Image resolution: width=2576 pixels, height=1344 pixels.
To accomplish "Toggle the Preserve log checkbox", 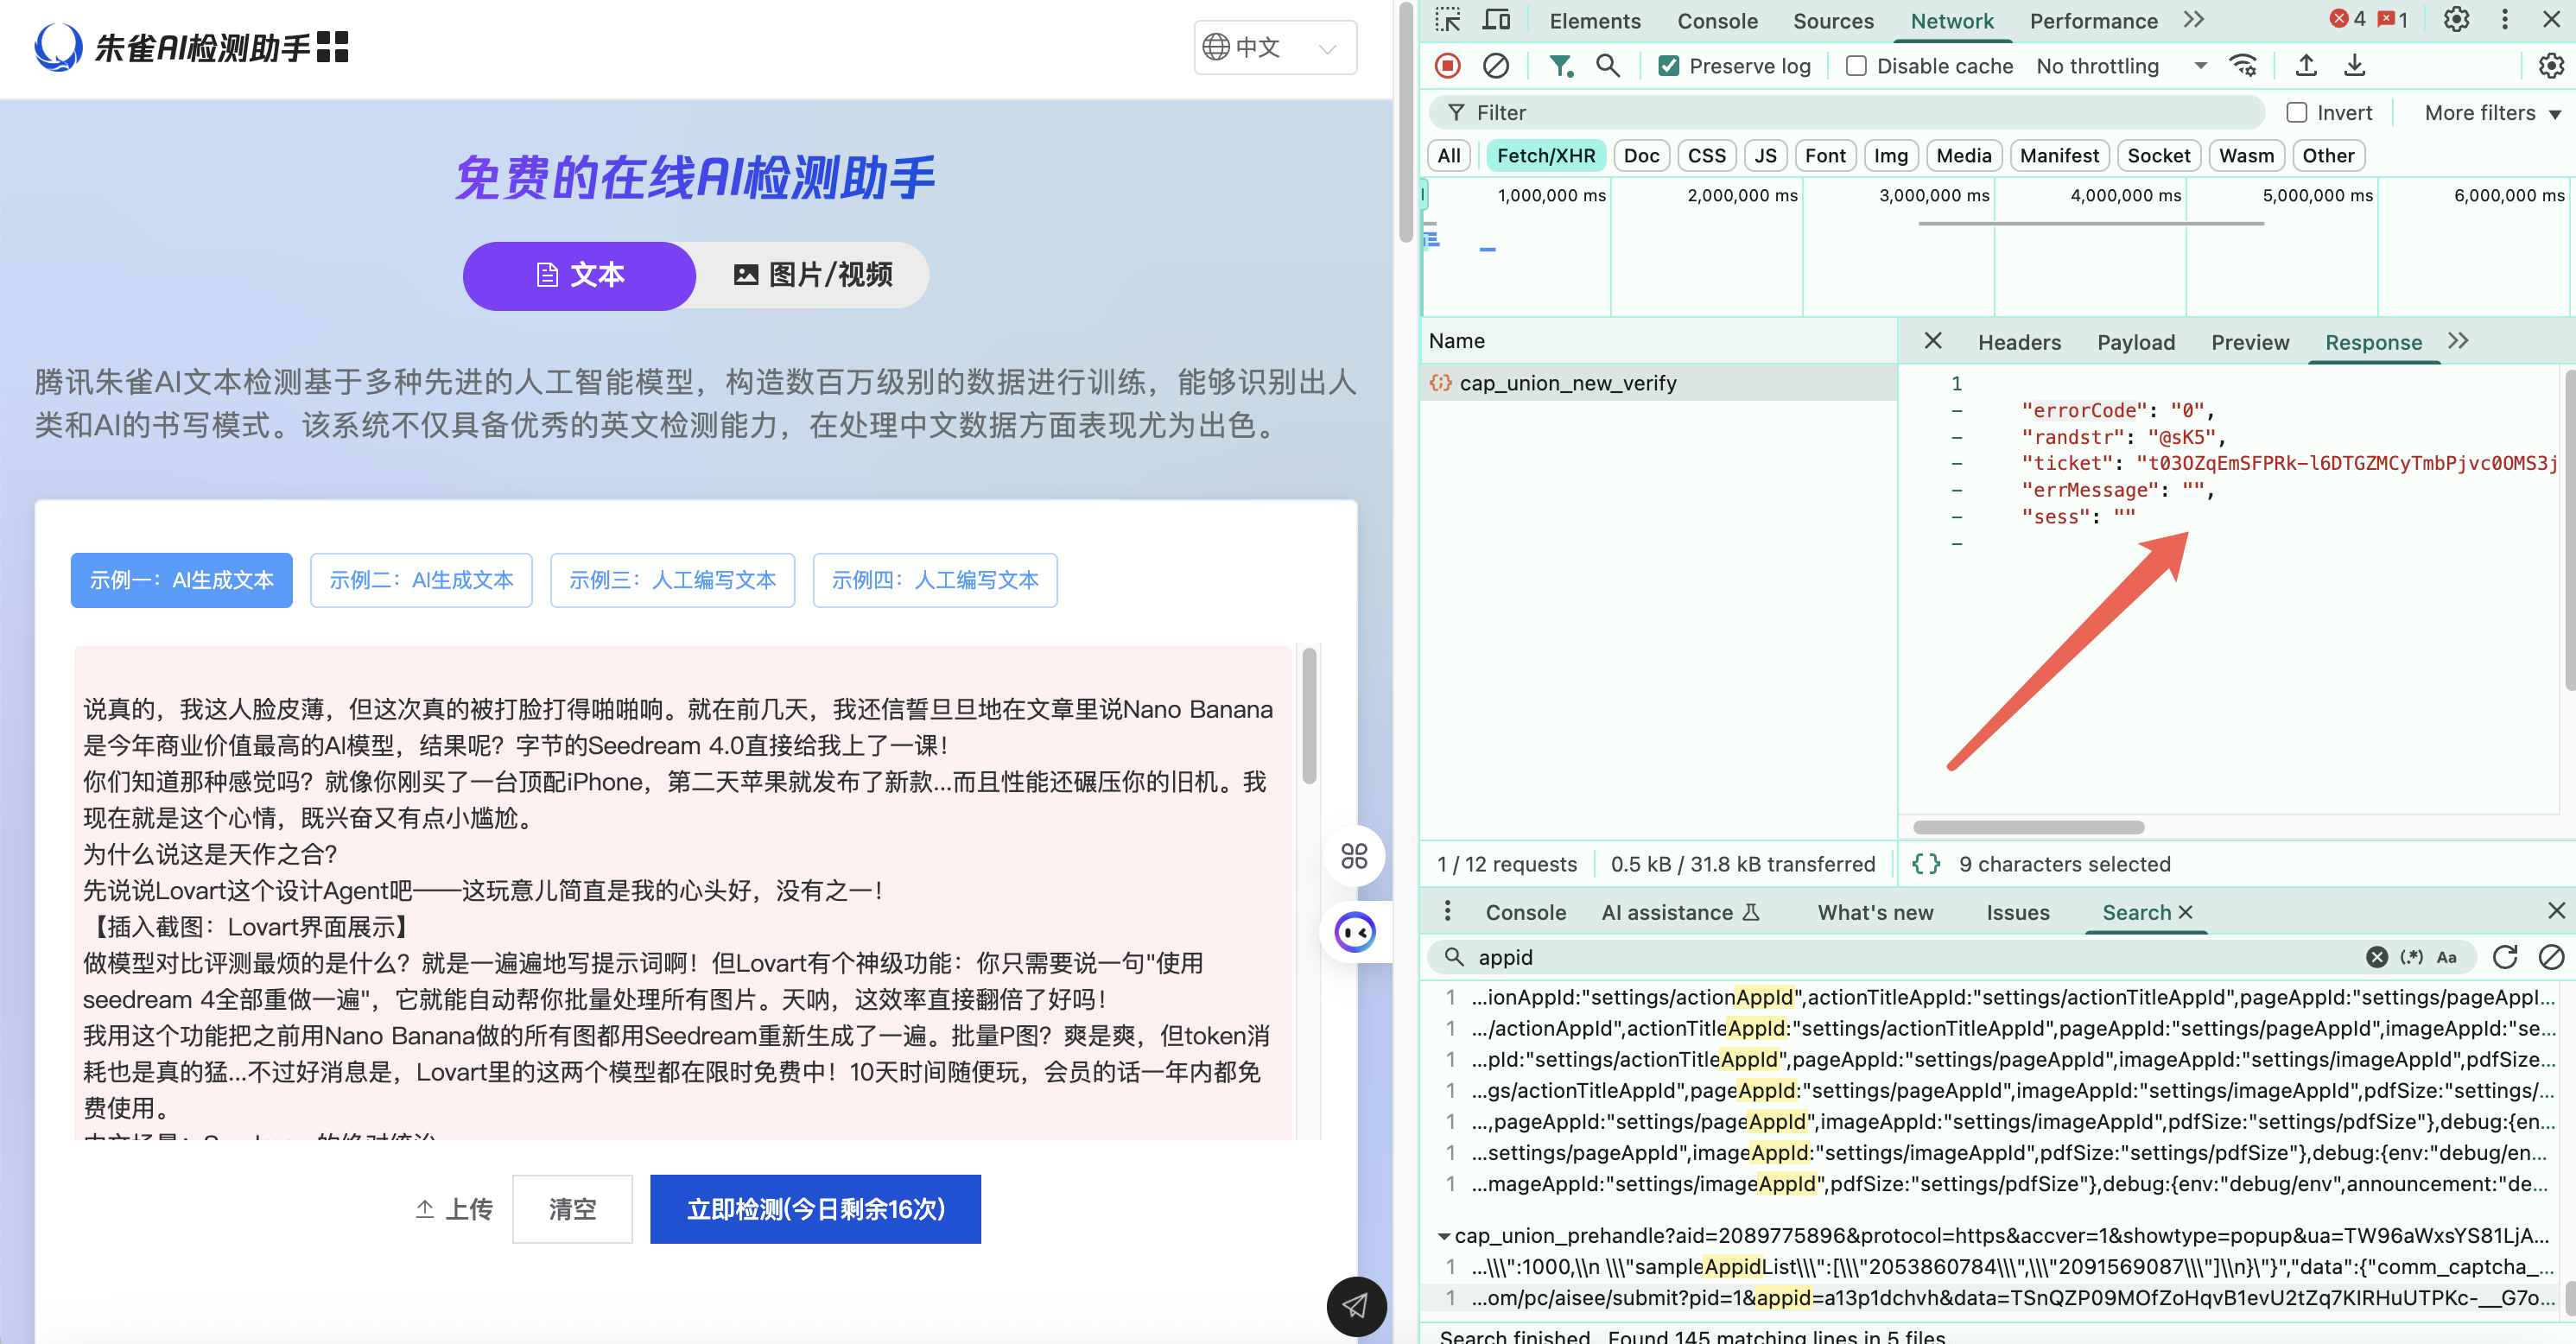I will click(x=1668, y=66).
